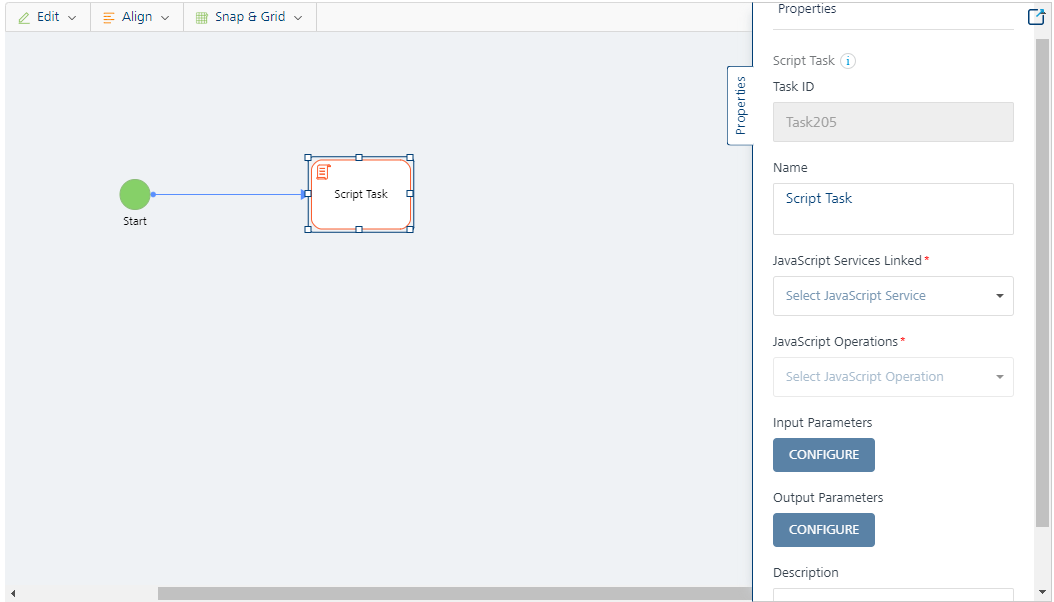Click the Edit pencil icon

click(24, 17)
